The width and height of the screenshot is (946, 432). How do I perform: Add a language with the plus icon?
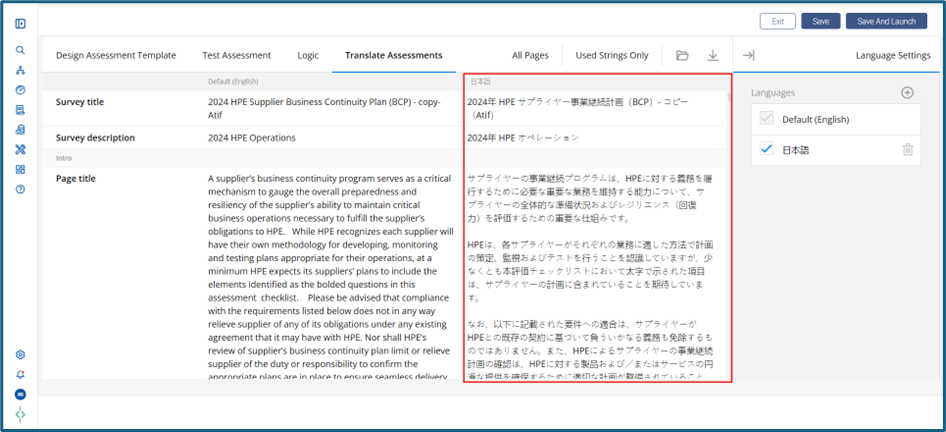(x=907, y=93)
